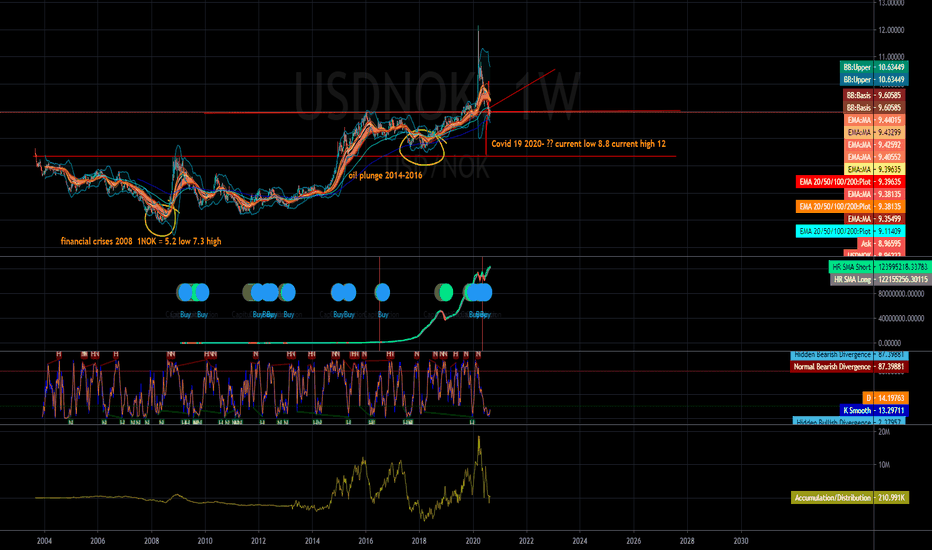The image size is (932, 550).
Task: Click the 2016 label on time axis
Action: click(x=366, y=541)
